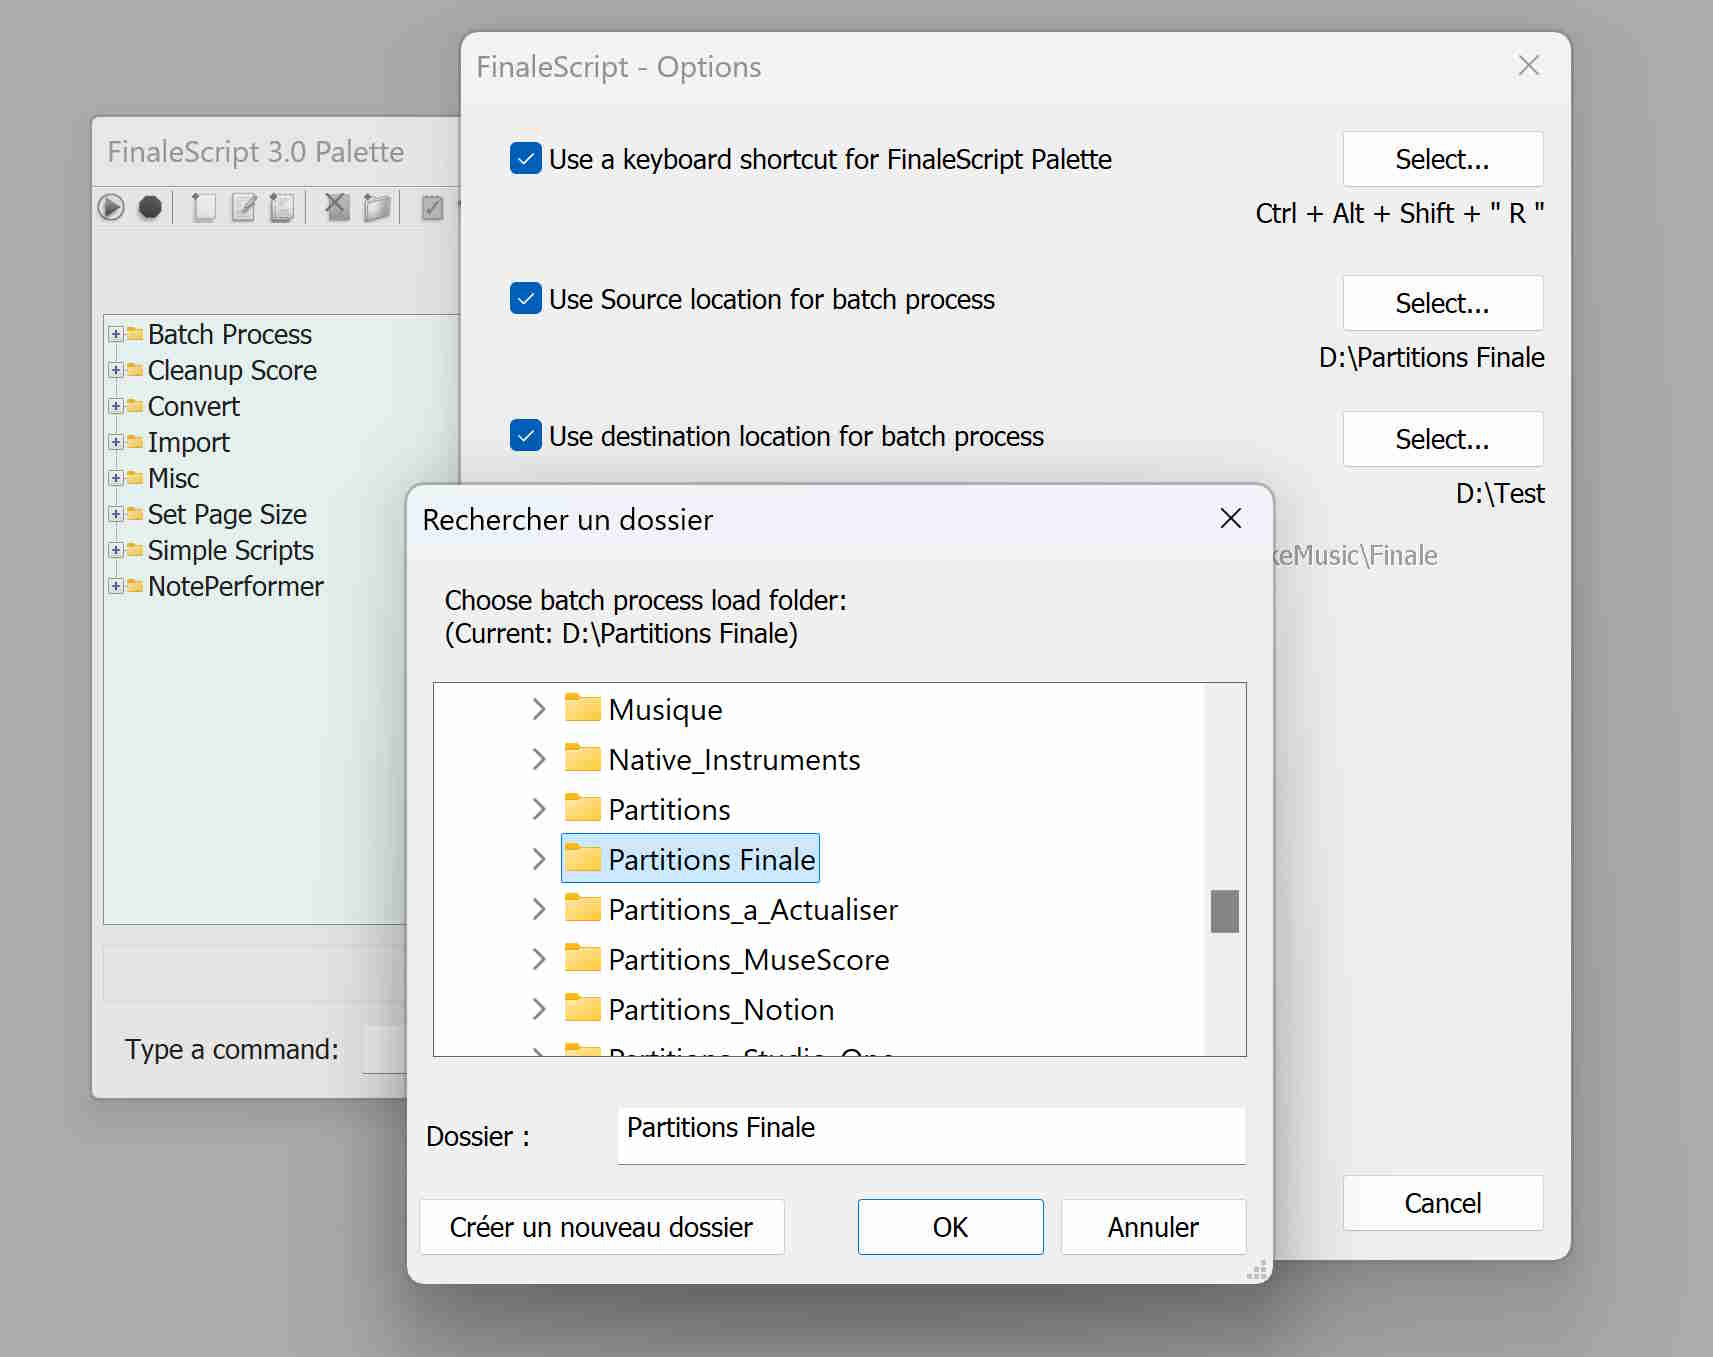
Task: Click the New Script icon
Action: pos(203,207)
